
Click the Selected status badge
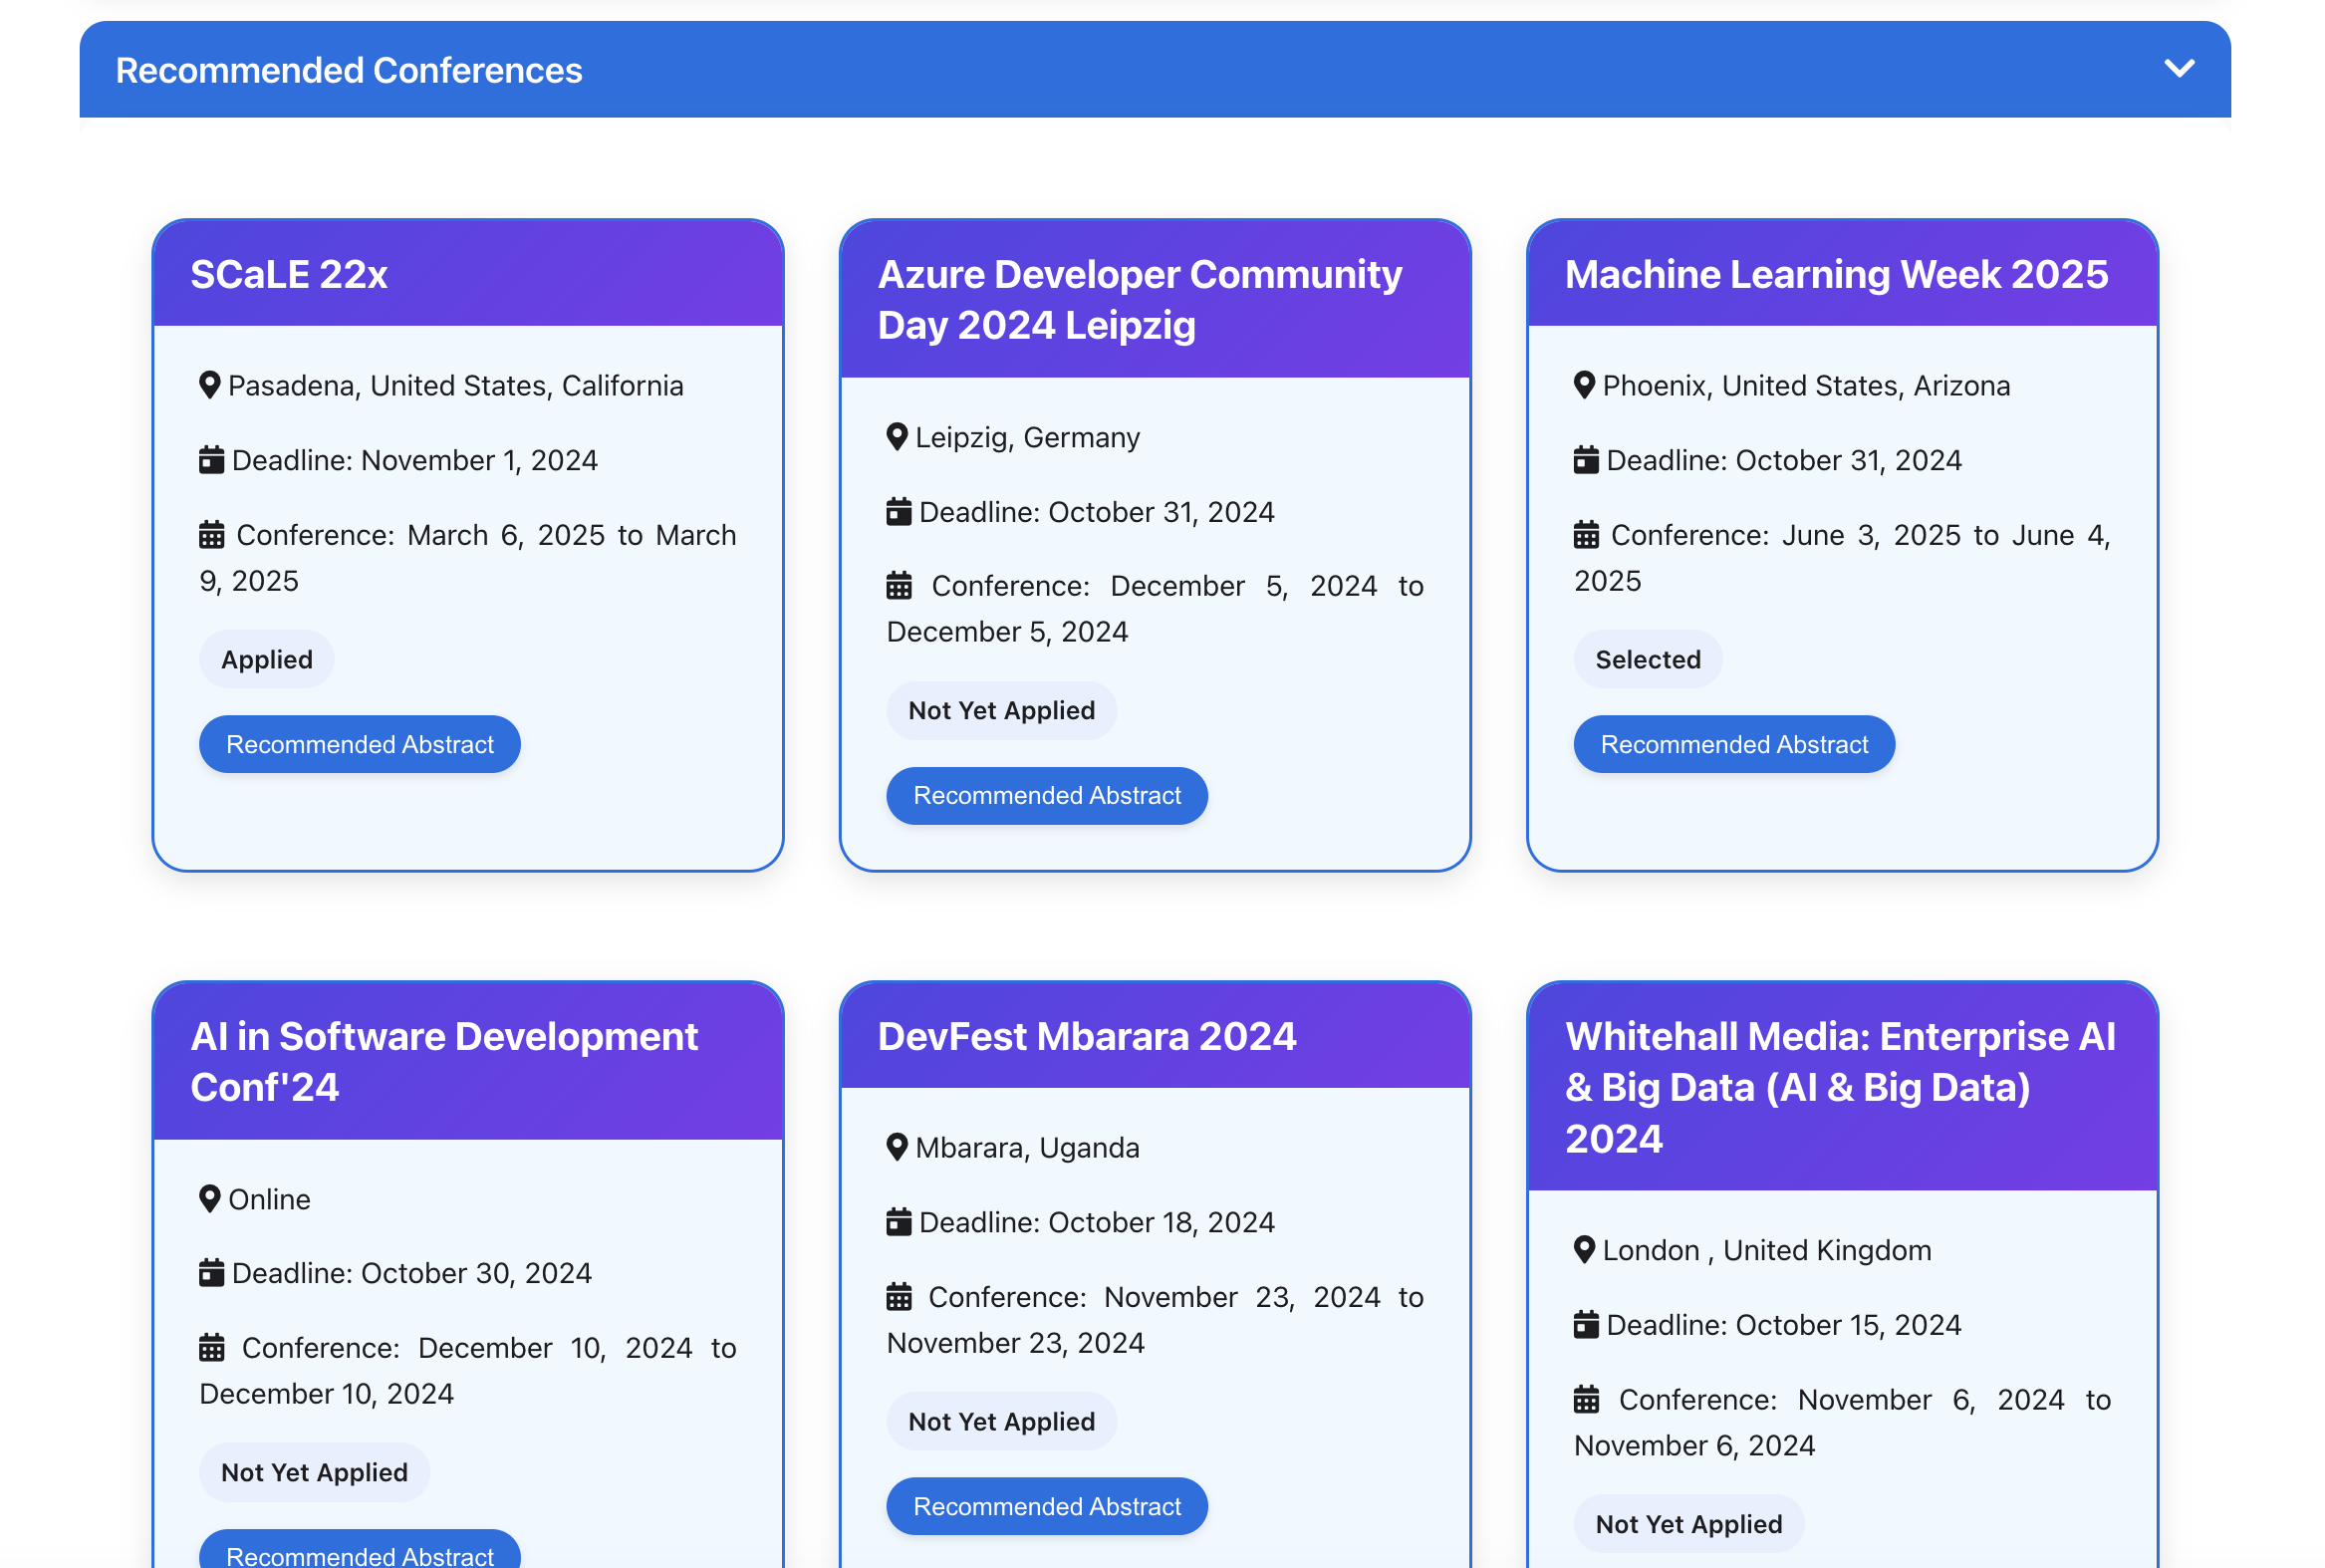[x=1648, y=659]
